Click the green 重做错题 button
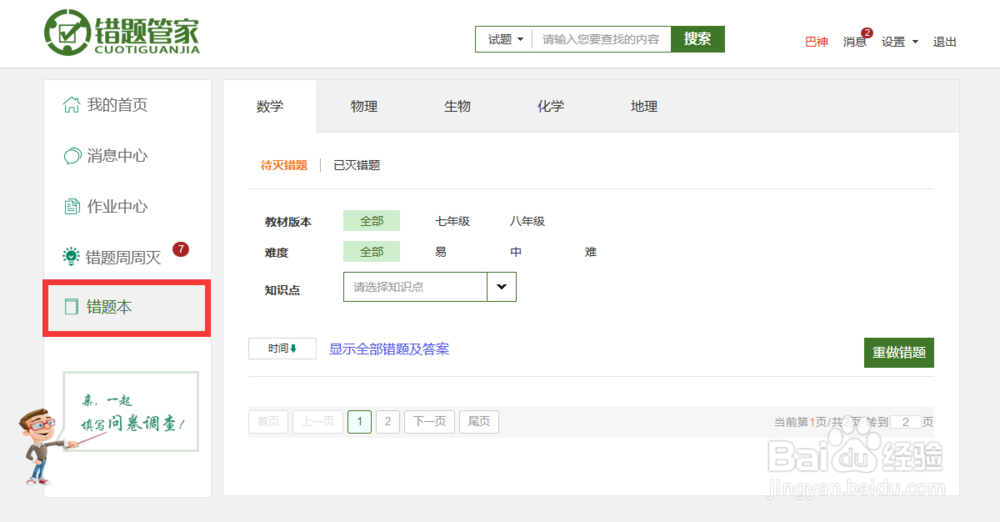Image resolution: width=1000 pixels, height=522 pixels. 898,353
